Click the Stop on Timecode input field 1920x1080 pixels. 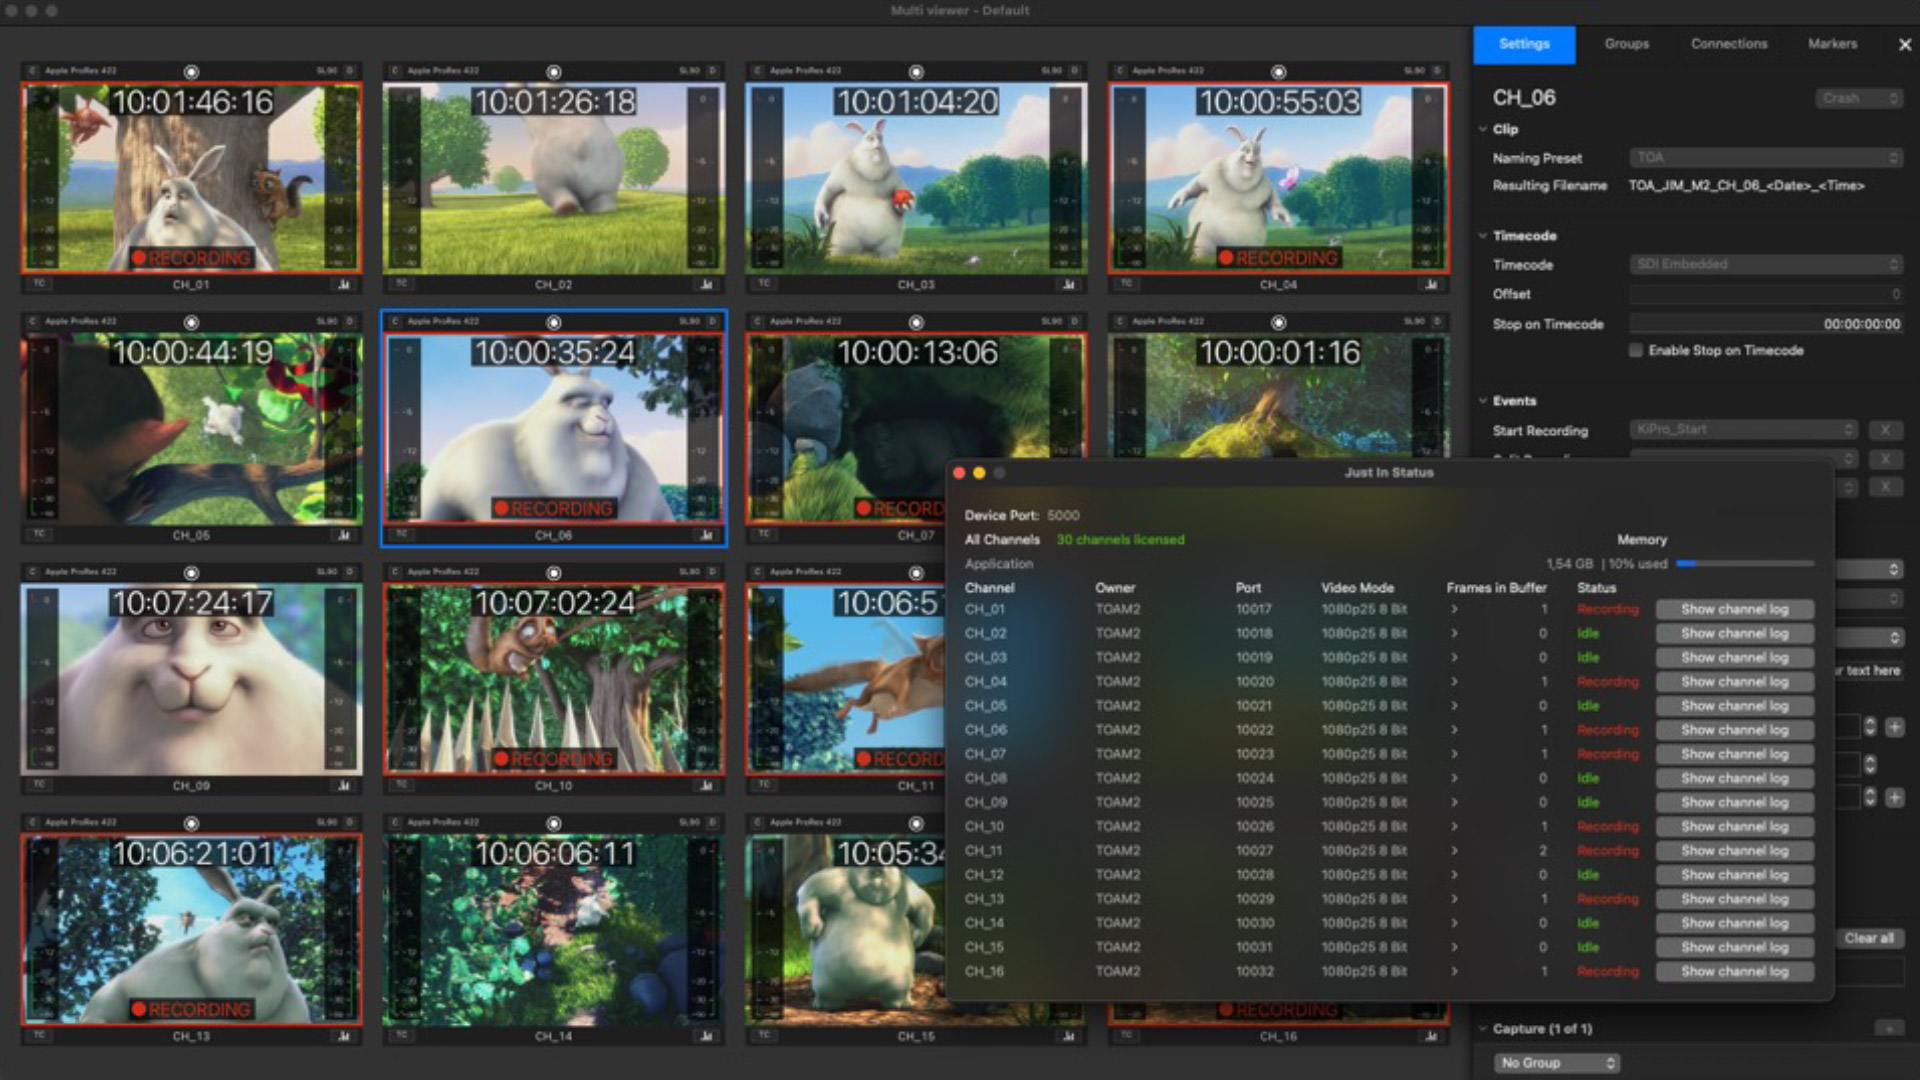pos(1765,324)
